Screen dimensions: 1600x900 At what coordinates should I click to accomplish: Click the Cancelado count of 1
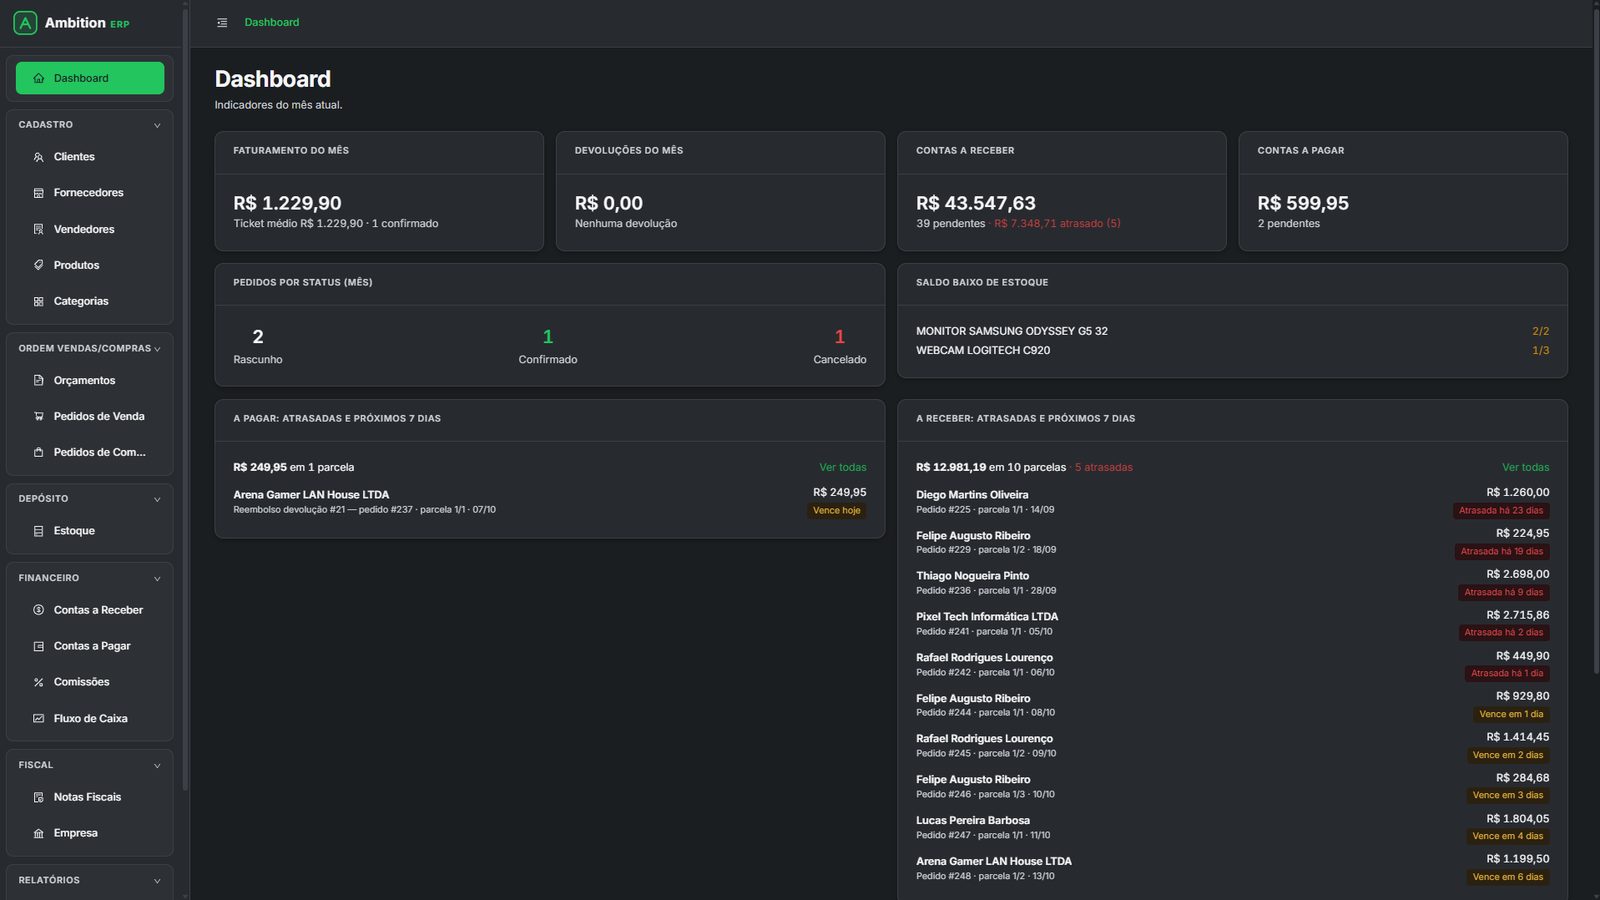(x=840, y=337)
